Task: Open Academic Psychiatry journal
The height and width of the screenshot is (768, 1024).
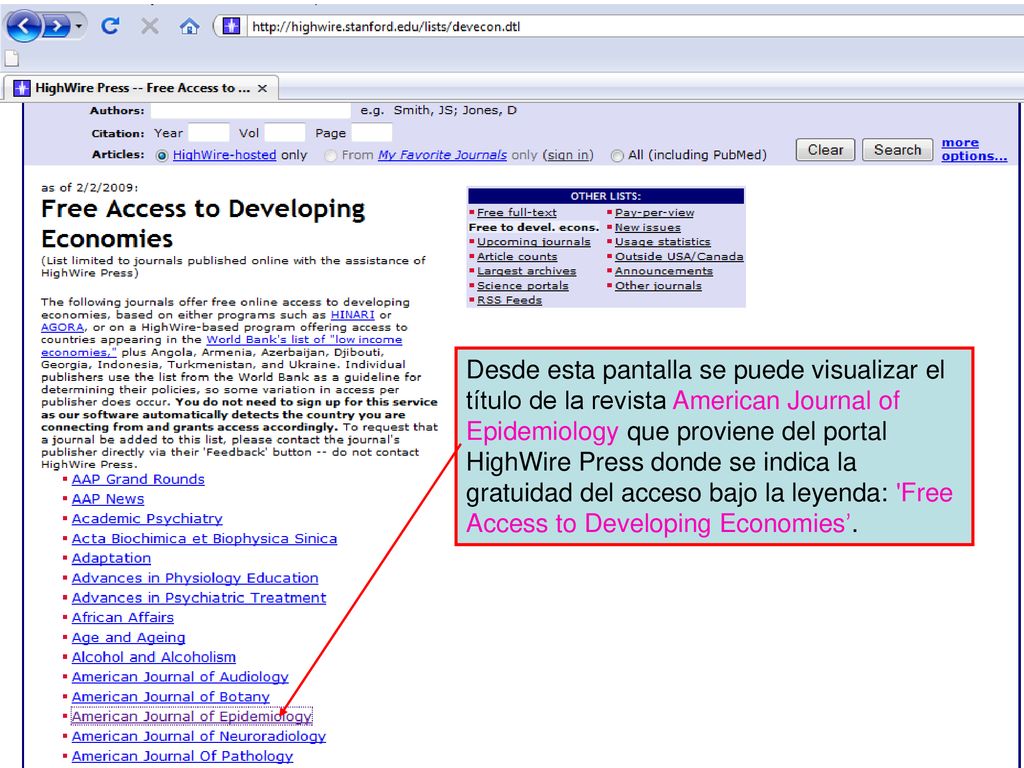Action: coord(147,519)
